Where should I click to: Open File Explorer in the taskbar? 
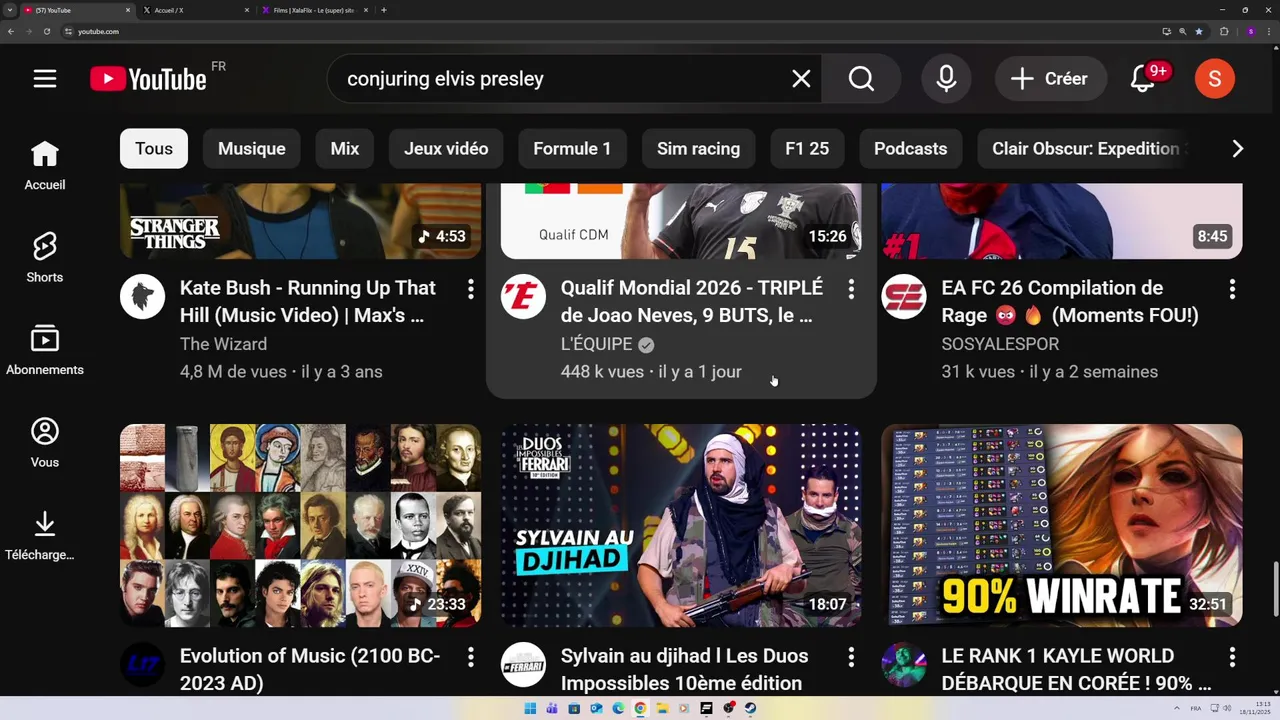[662, 708]
